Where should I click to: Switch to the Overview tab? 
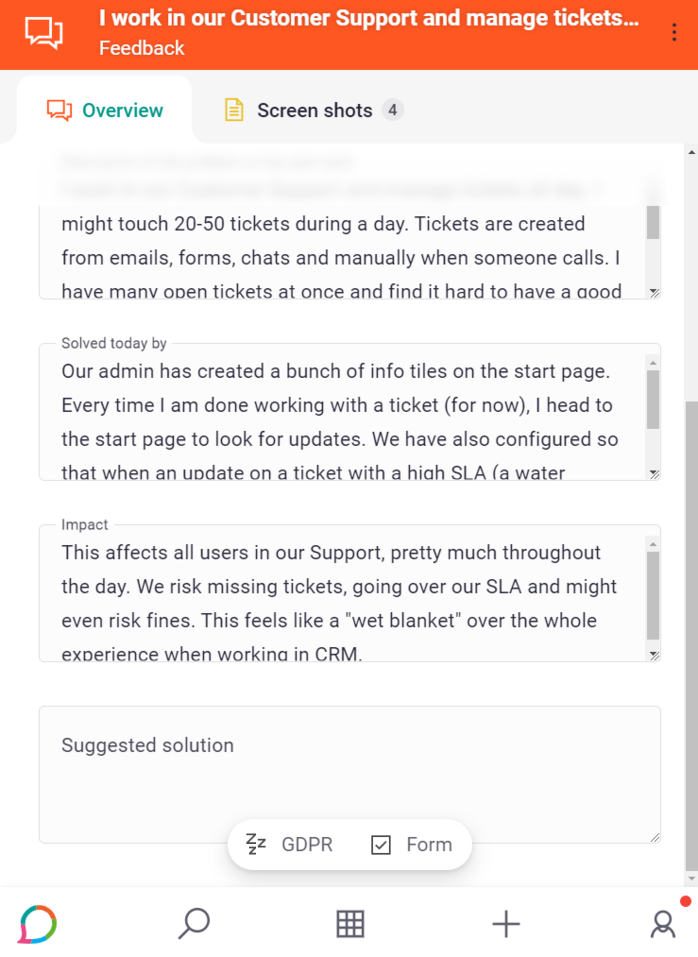click(x=105, y=110)
